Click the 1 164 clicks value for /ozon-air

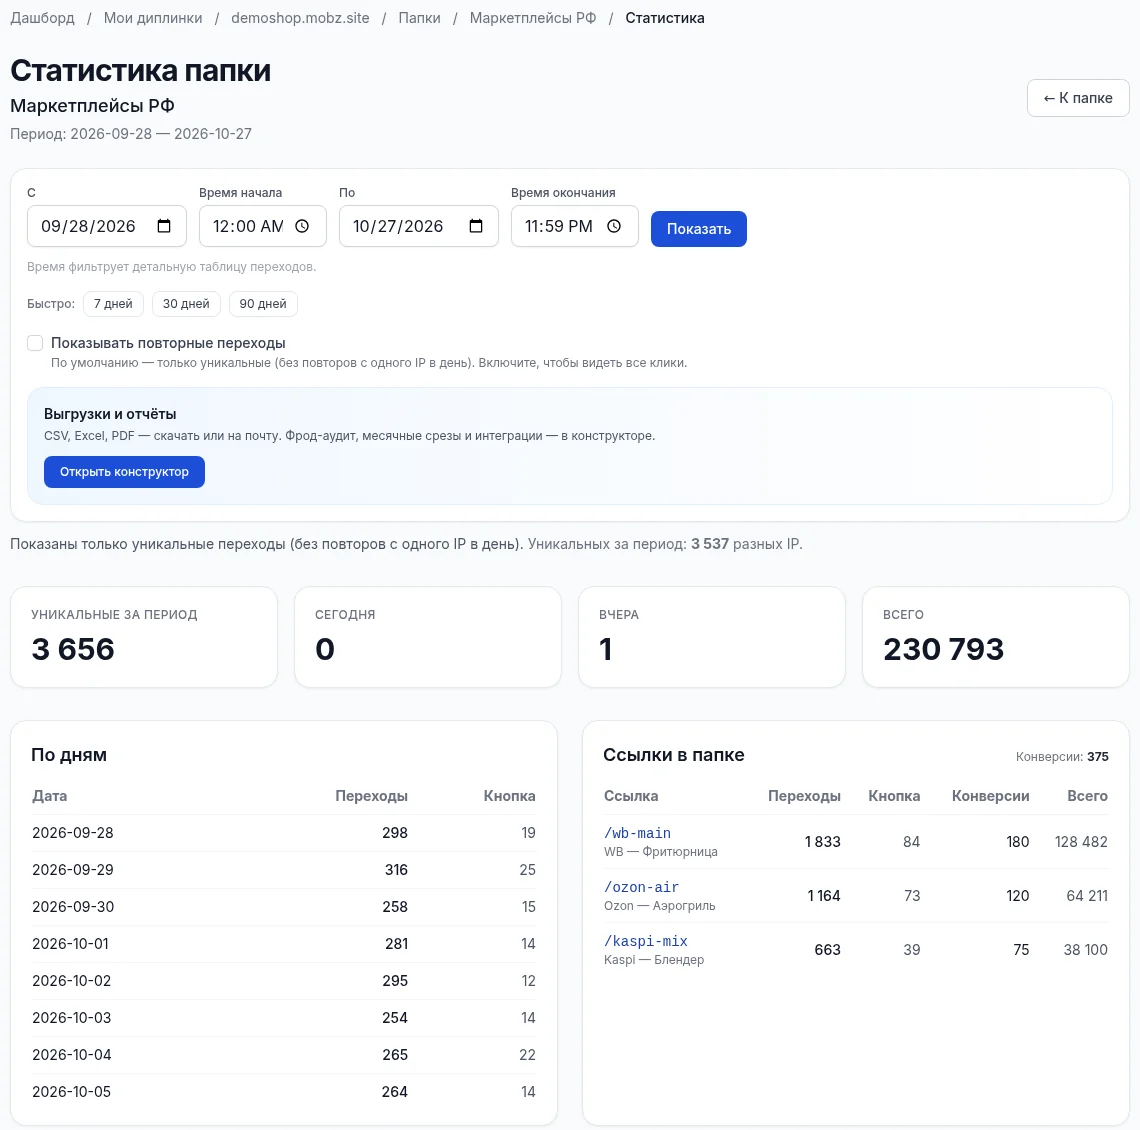click(x=824, y=896)
